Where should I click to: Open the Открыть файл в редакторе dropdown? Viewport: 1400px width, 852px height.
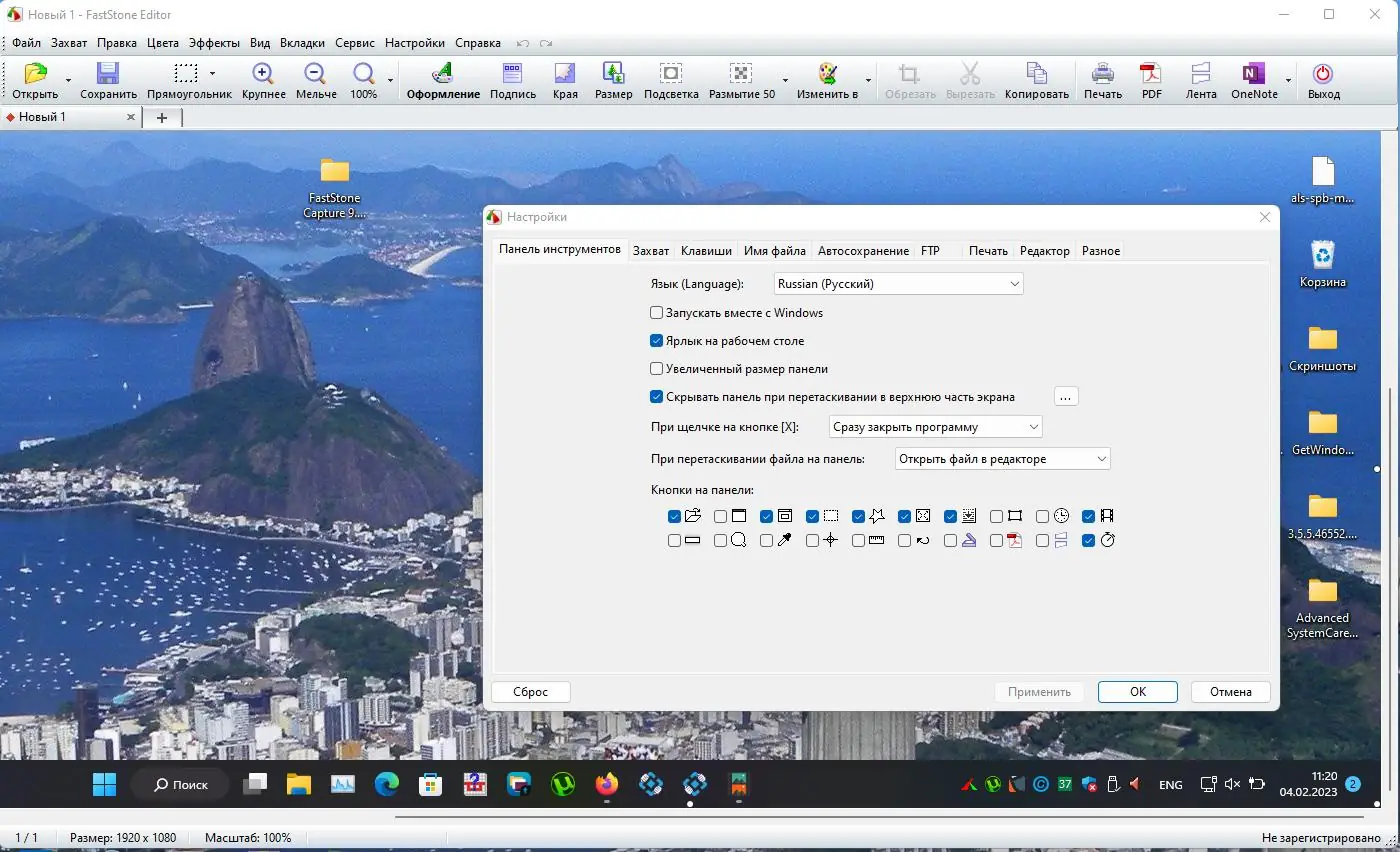tap(1002, 459)
